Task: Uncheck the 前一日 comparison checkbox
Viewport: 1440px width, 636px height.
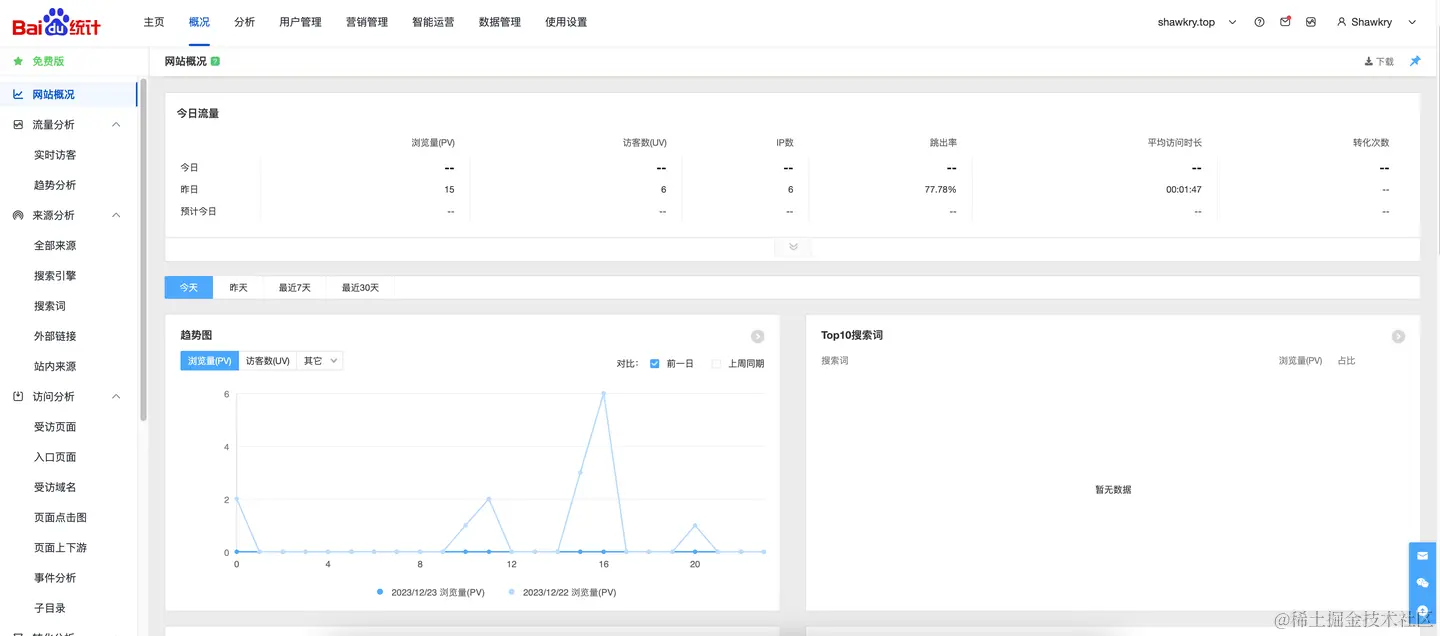Action: (x=655, y=363)
